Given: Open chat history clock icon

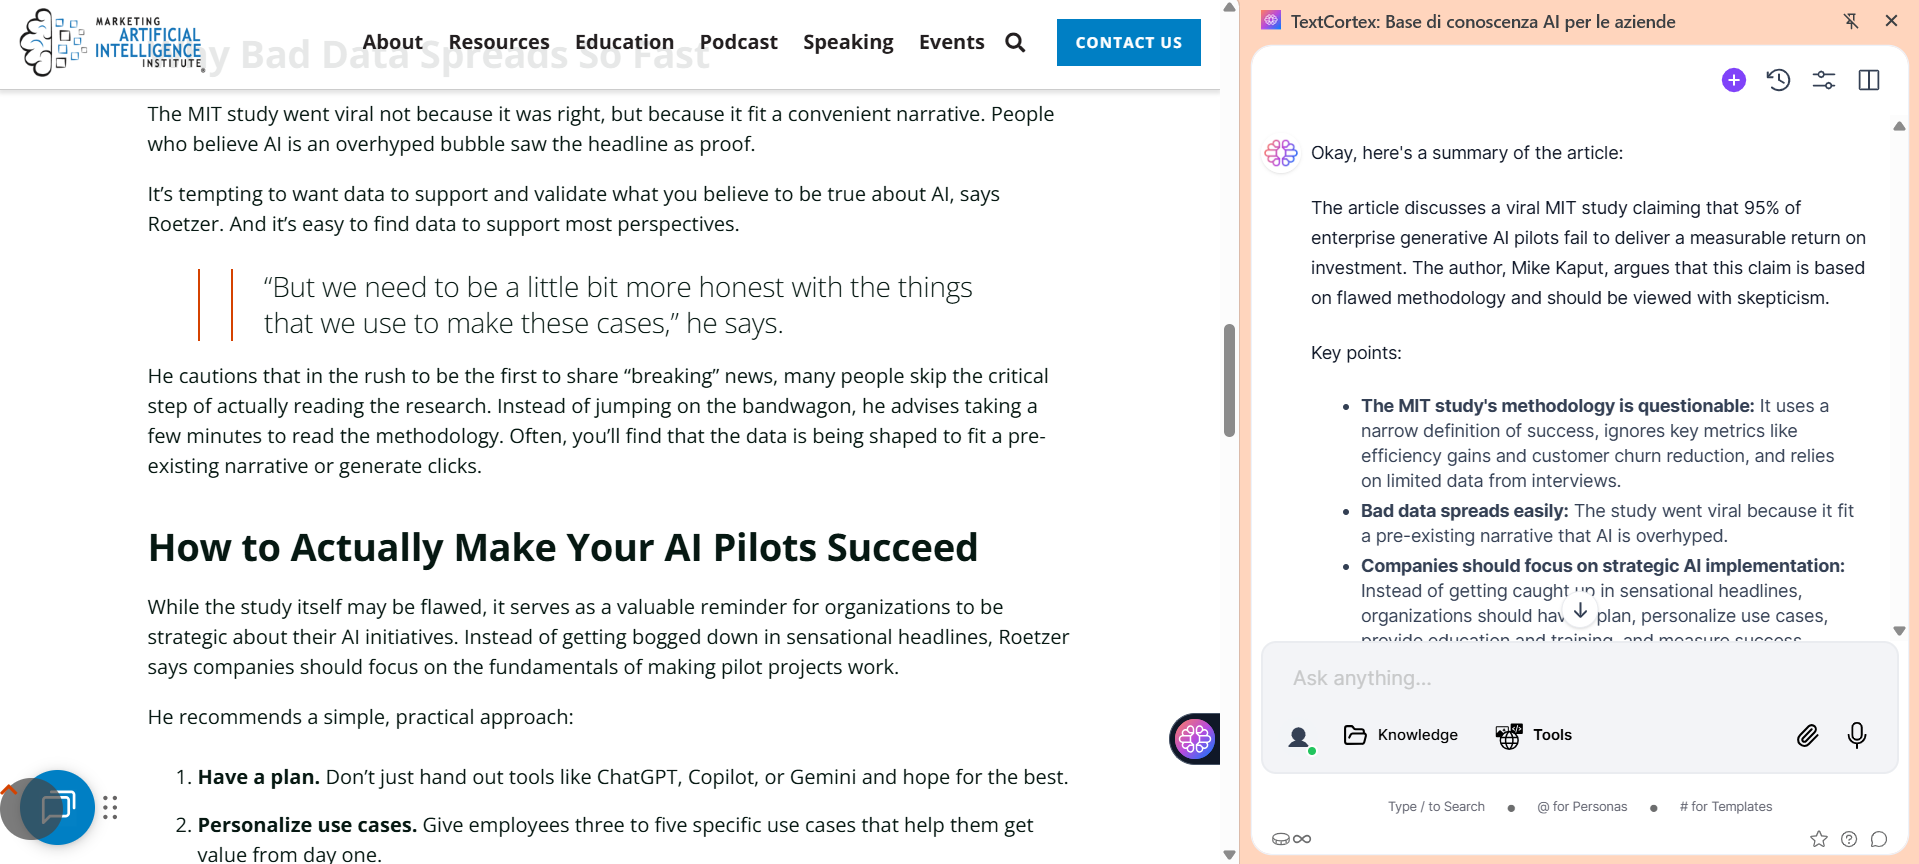Looking at the screenshot, I should pyautogui.click(x=1778, y=80).
